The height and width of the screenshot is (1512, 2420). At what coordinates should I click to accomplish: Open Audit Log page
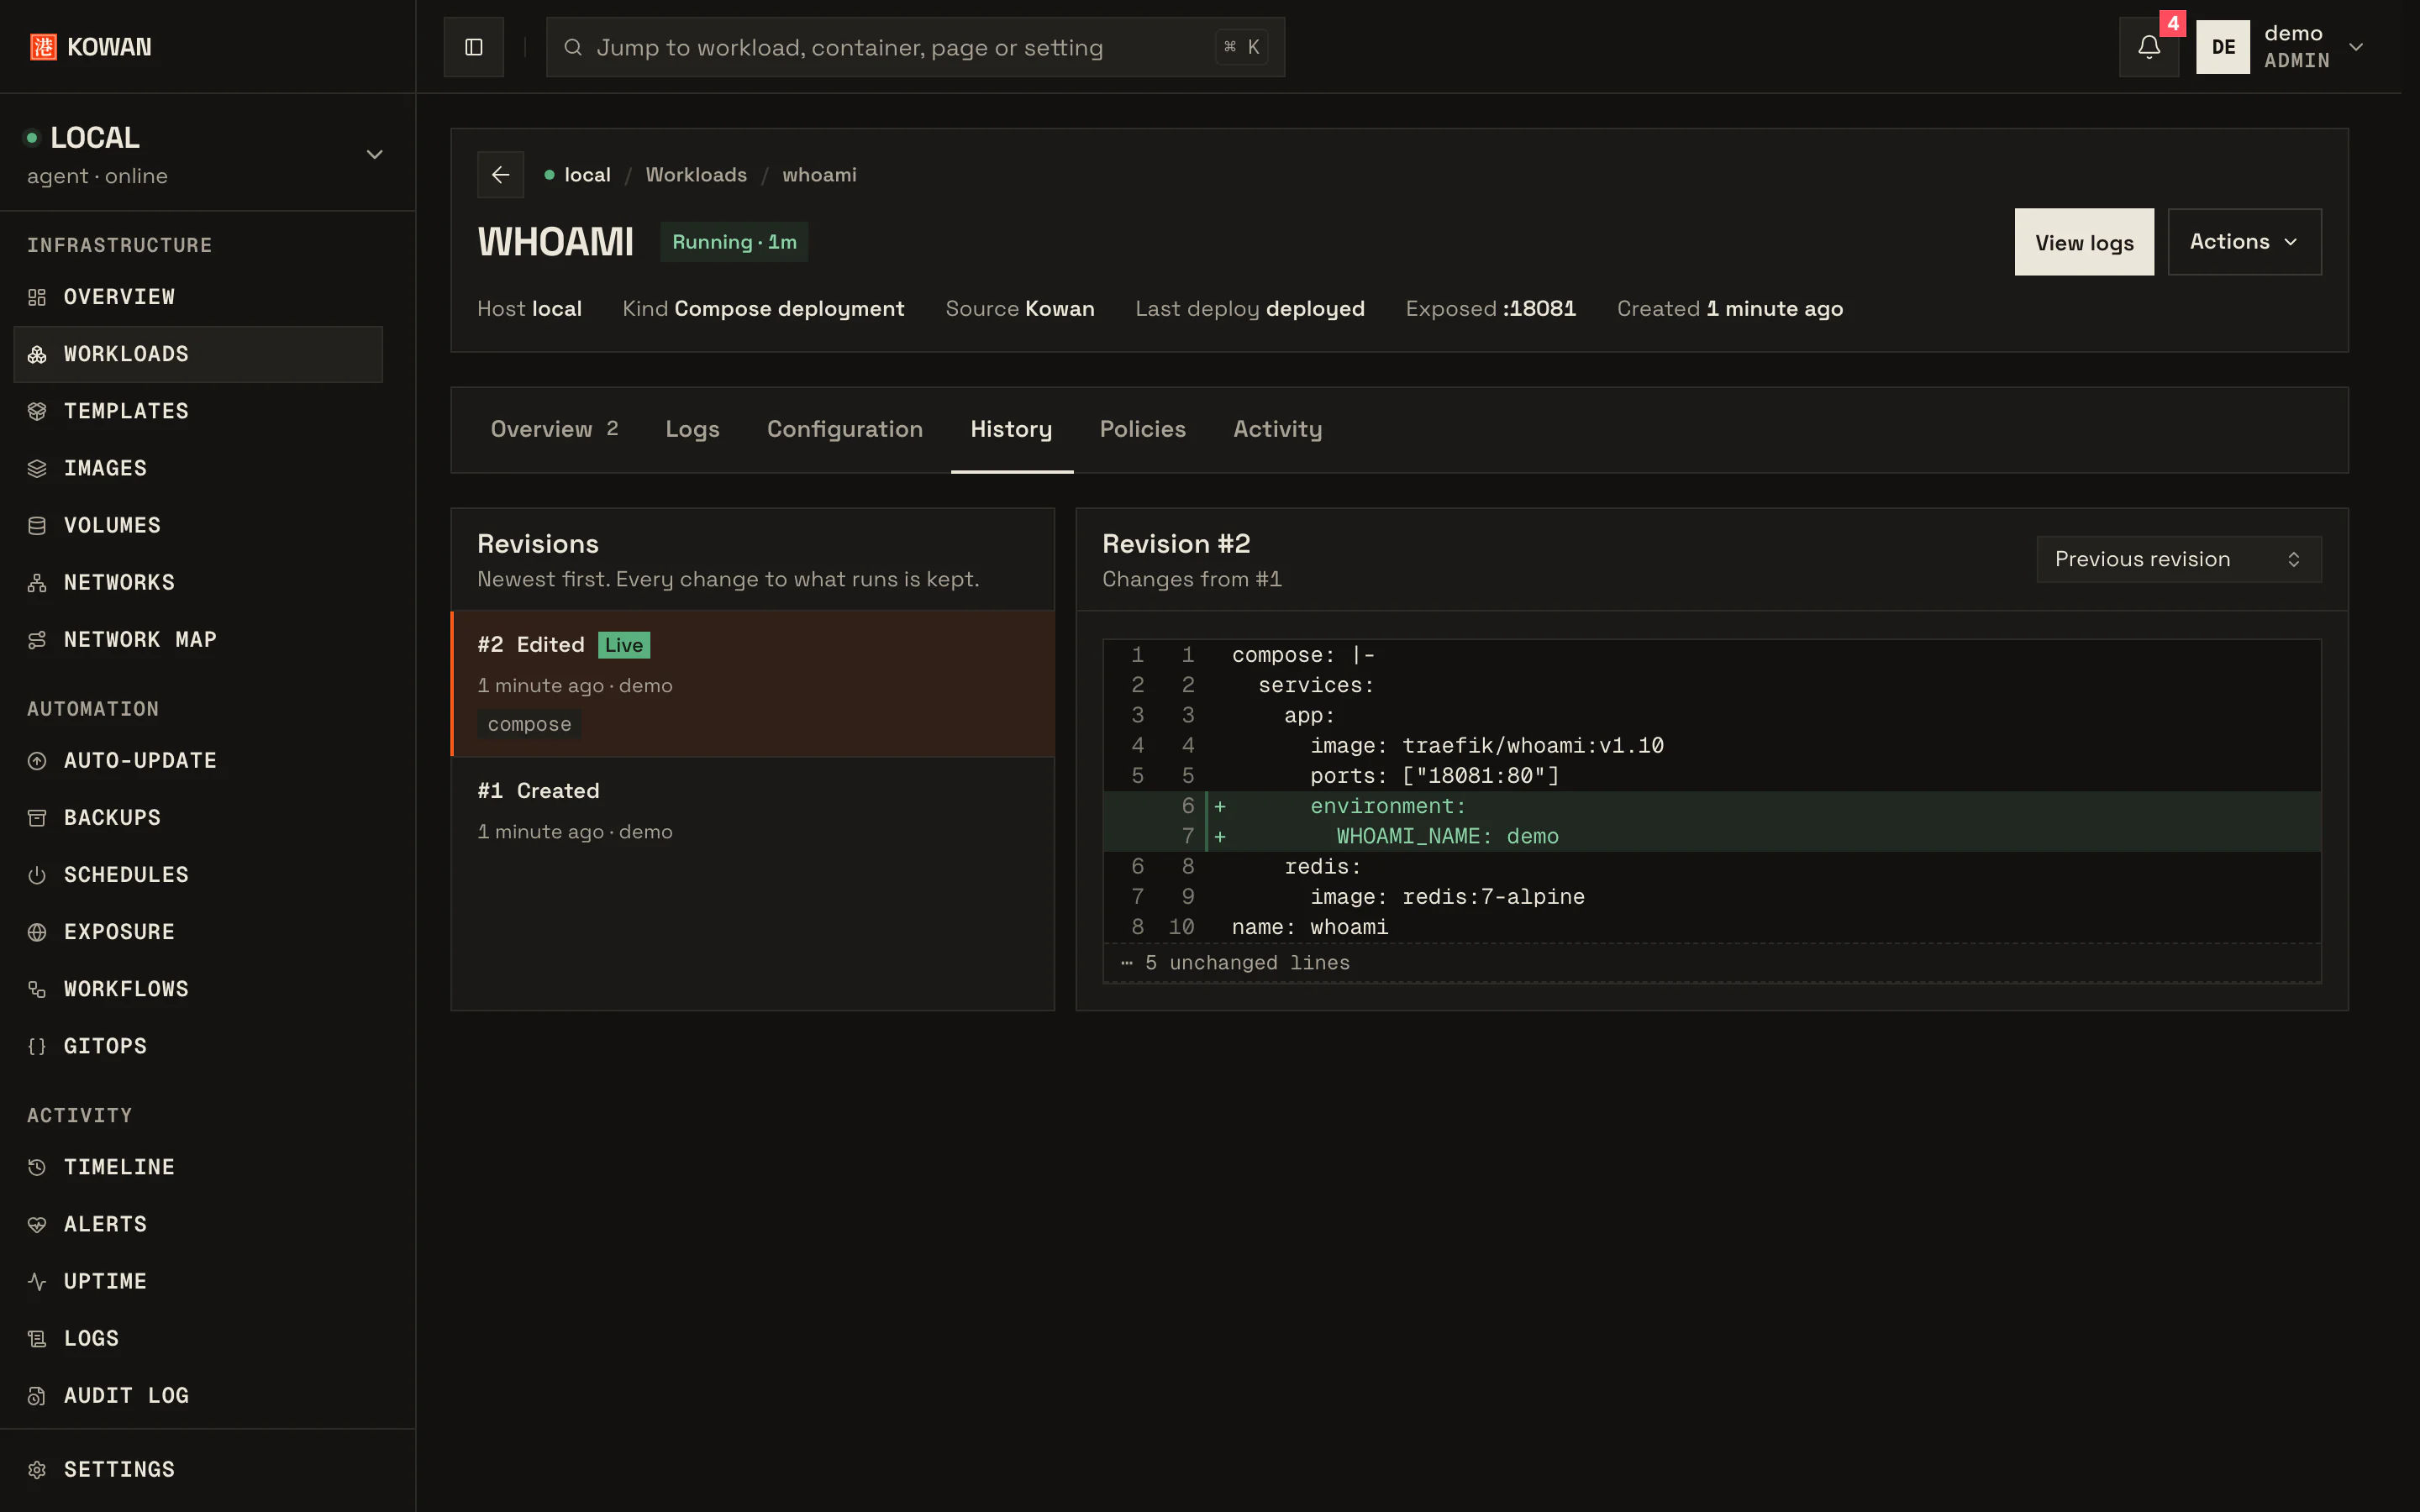tap(198, 1394)
